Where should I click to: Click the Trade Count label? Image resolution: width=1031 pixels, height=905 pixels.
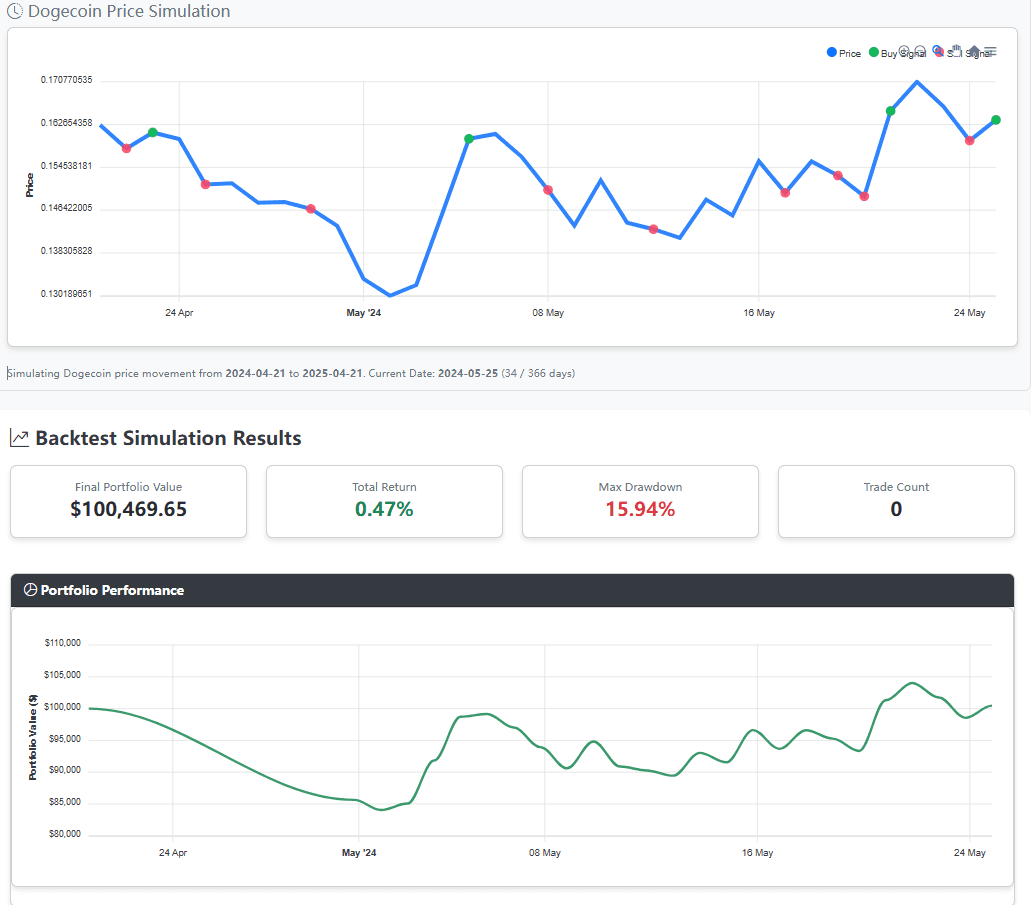(896, 487)
